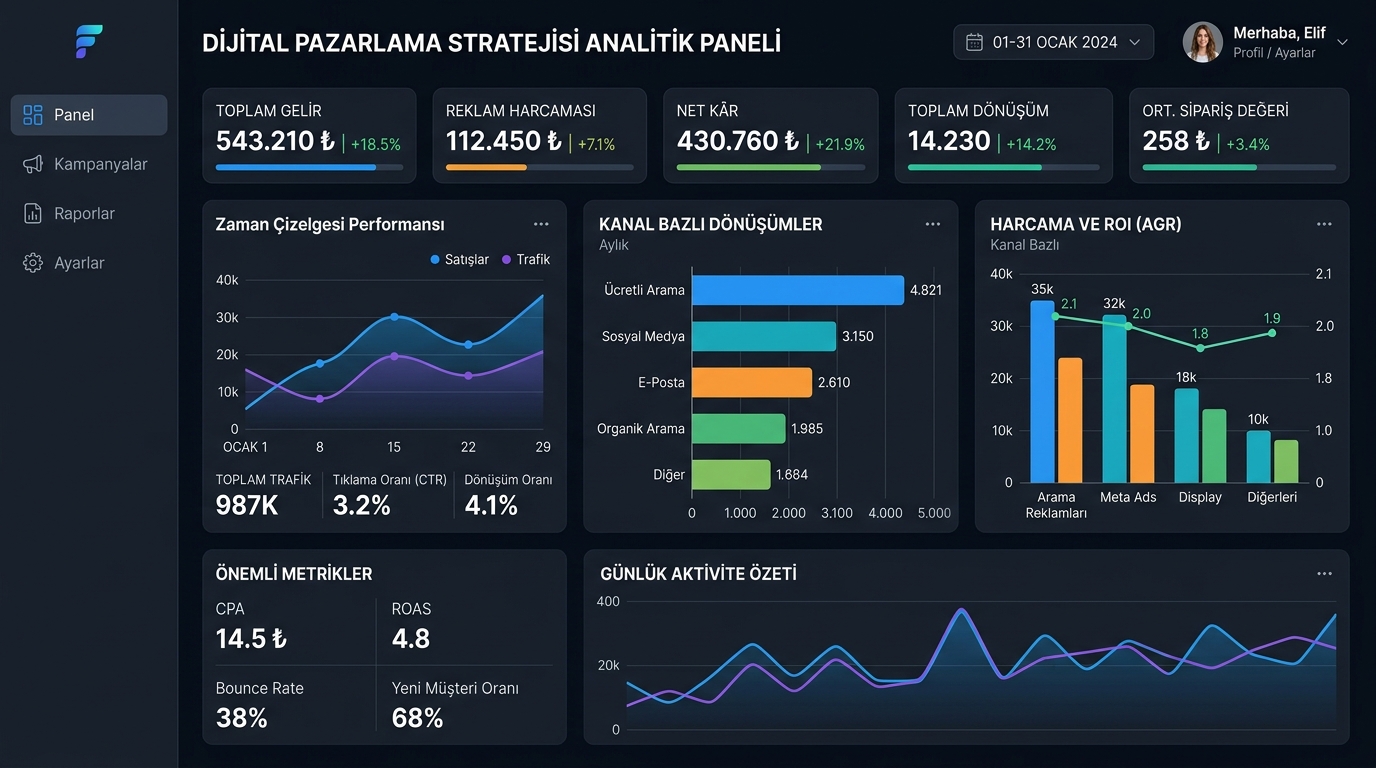1376x768 pixels.
Task: Click the Merhaba, Elif greeting
Action: tap(1279, 33)
